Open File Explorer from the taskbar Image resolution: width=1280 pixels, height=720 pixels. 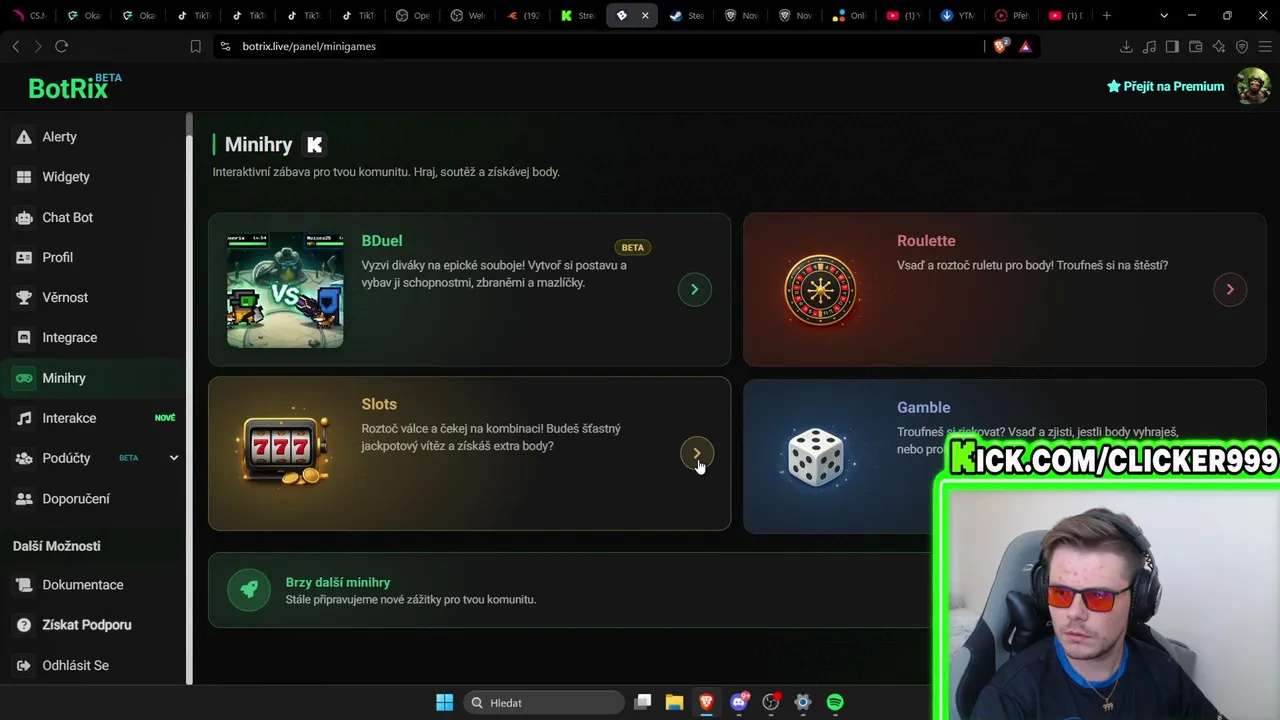tap(674, 702)
